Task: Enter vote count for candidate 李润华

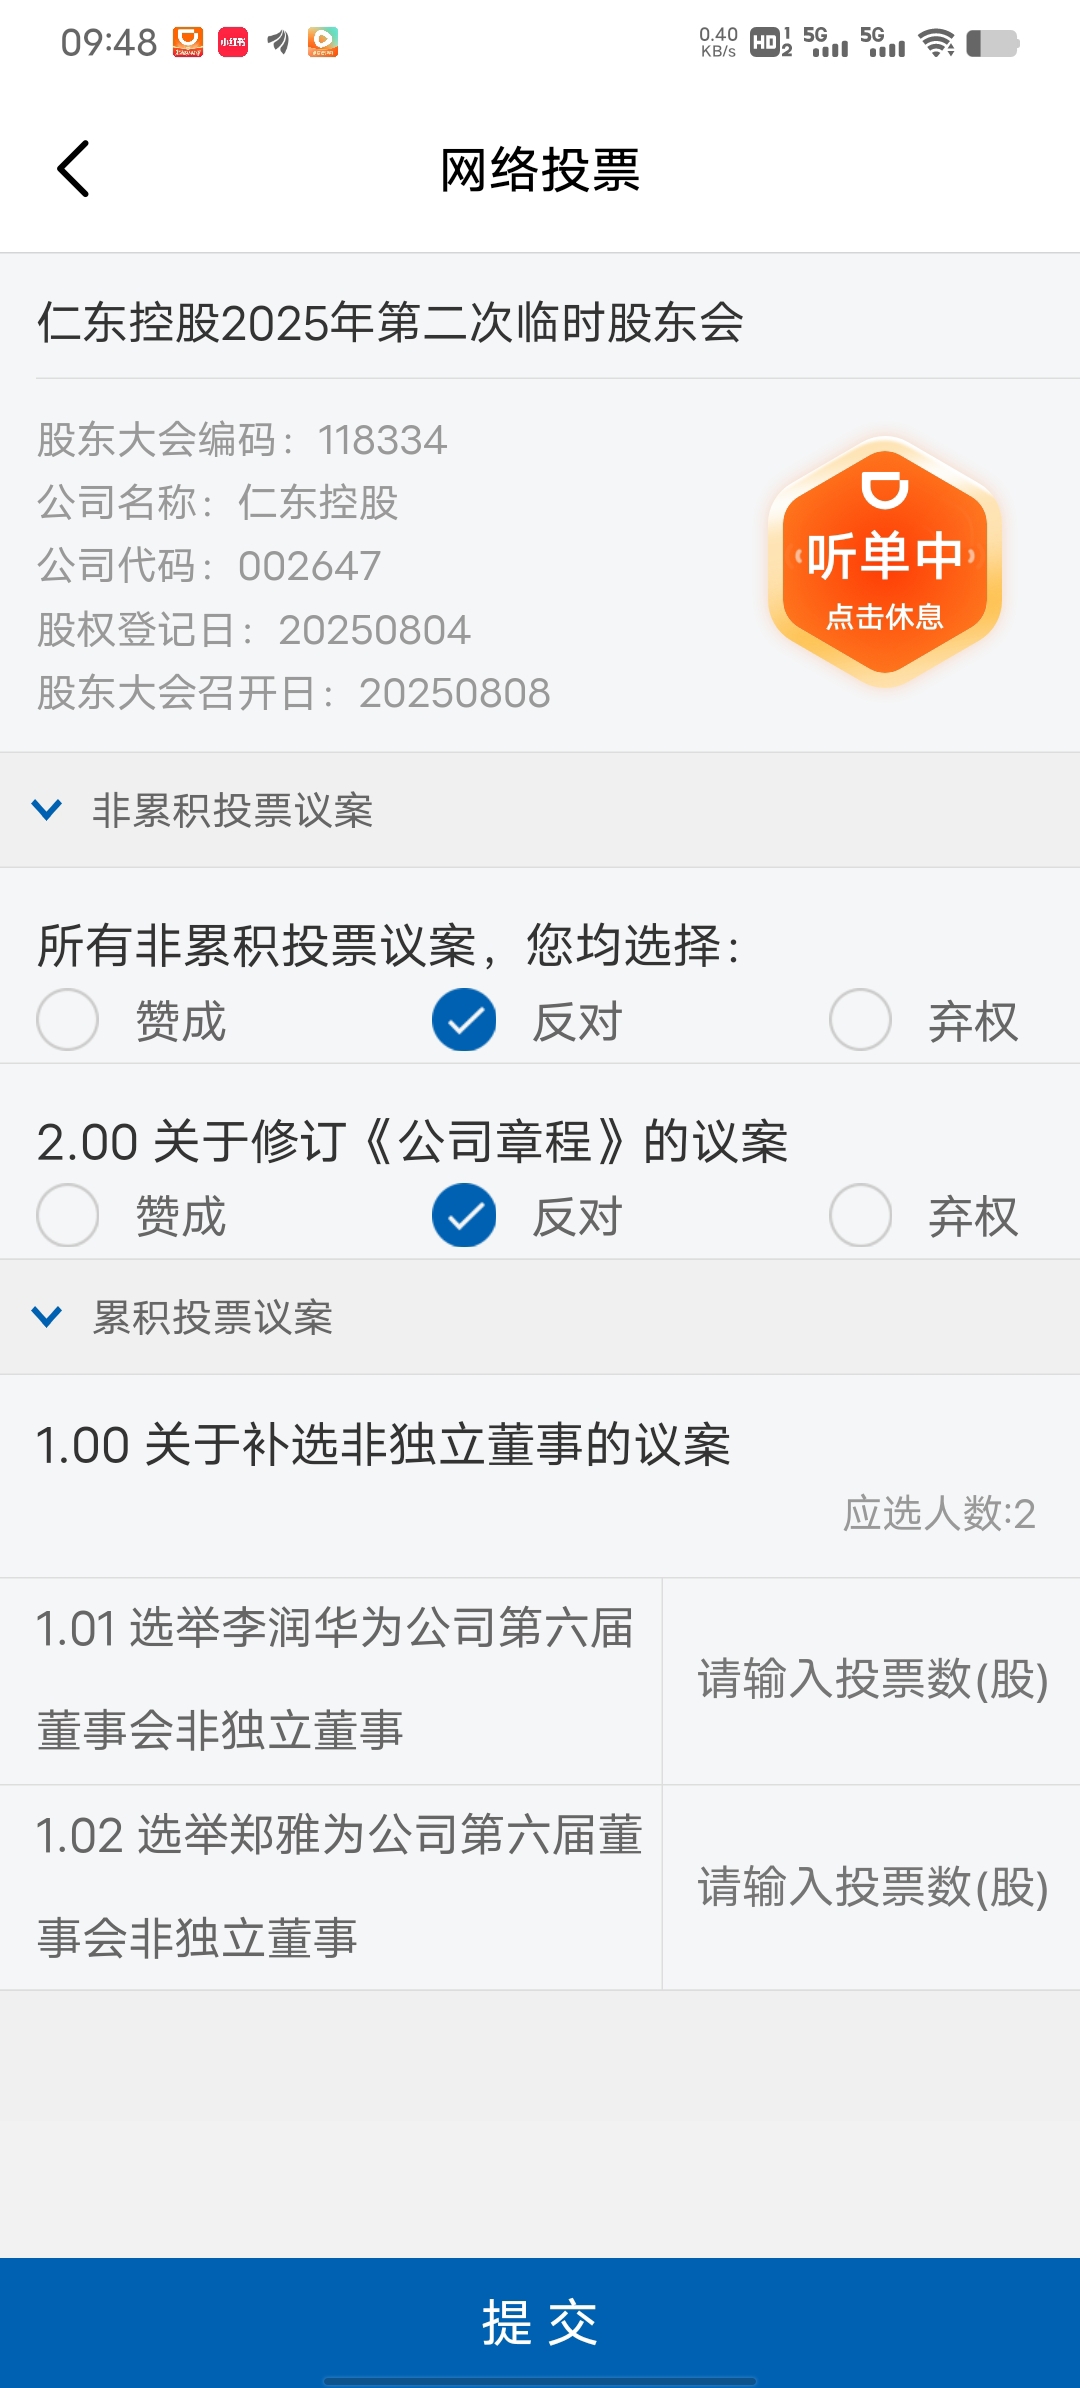Action: pyautogui.click(x=872, y=1680)
